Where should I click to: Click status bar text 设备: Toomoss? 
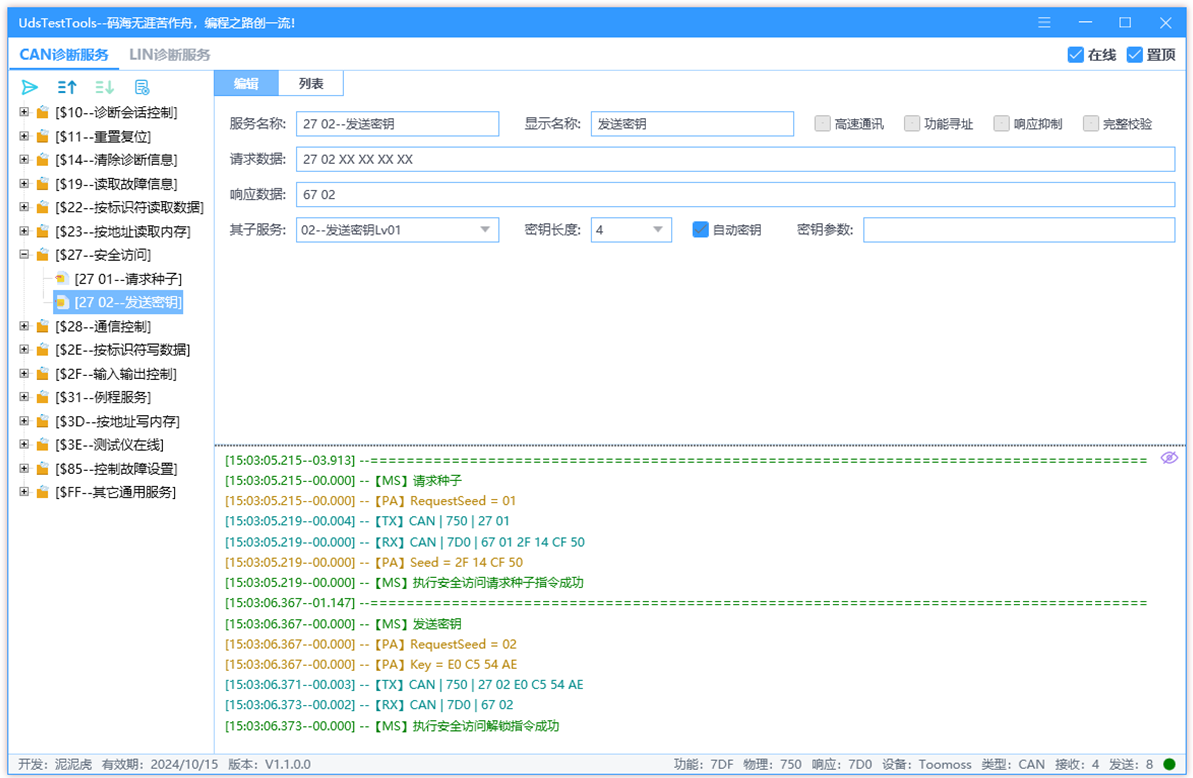point(927,764)
